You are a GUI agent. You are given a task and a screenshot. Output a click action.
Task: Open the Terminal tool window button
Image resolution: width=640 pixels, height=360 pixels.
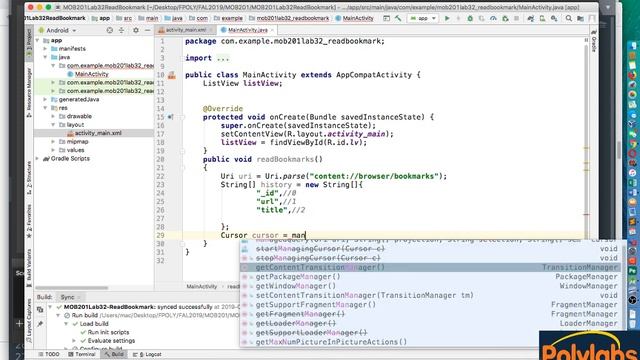tap(82, 354)
